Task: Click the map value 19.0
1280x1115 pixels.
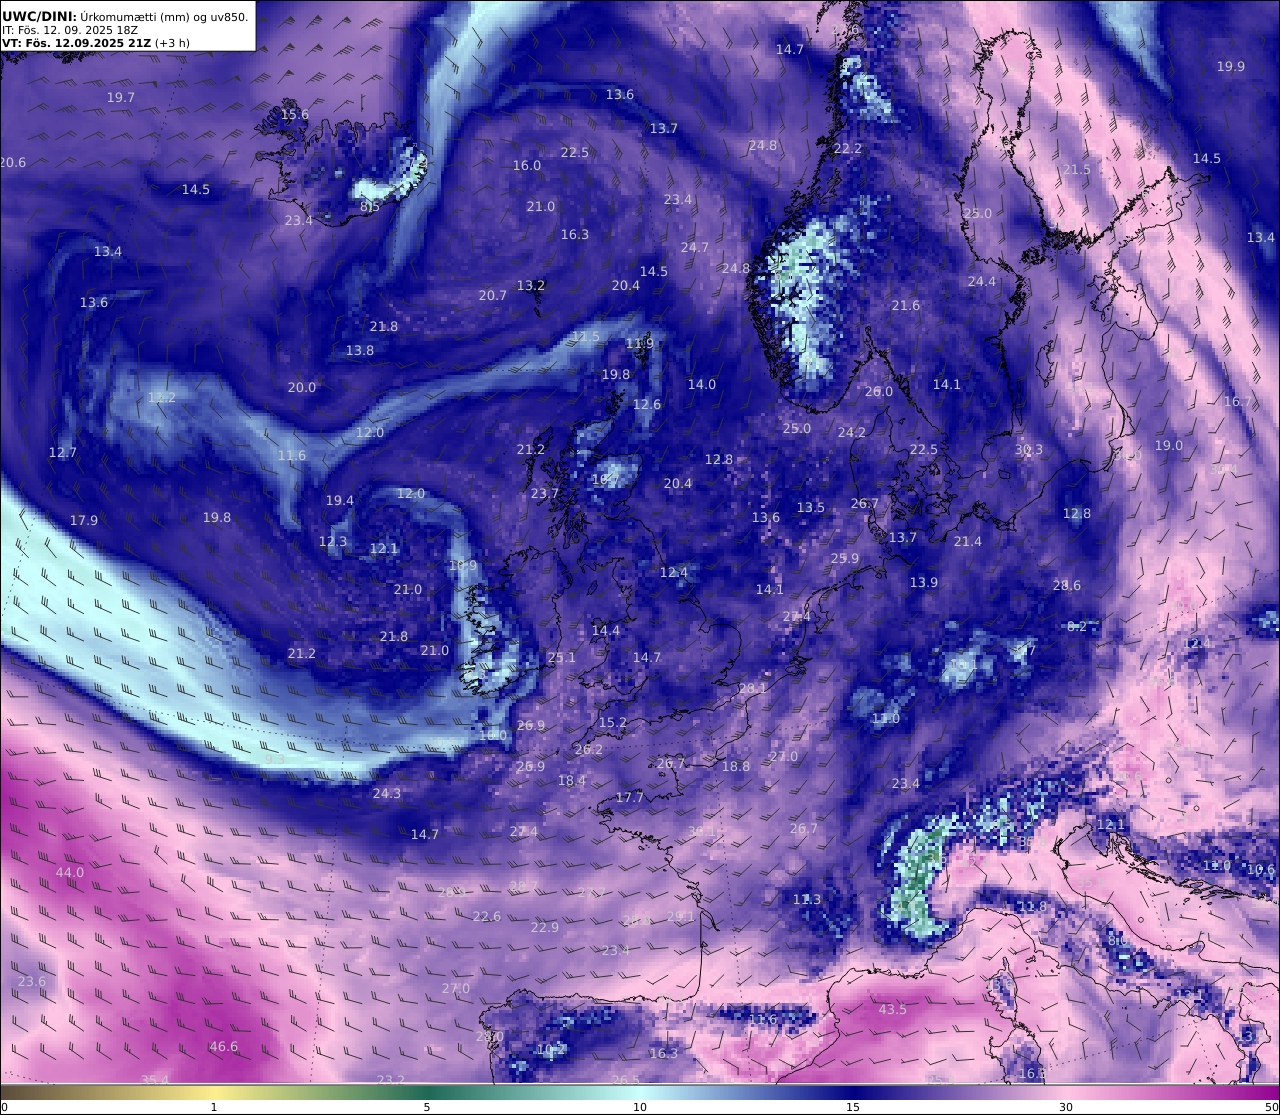Action: pos(1169,446)
